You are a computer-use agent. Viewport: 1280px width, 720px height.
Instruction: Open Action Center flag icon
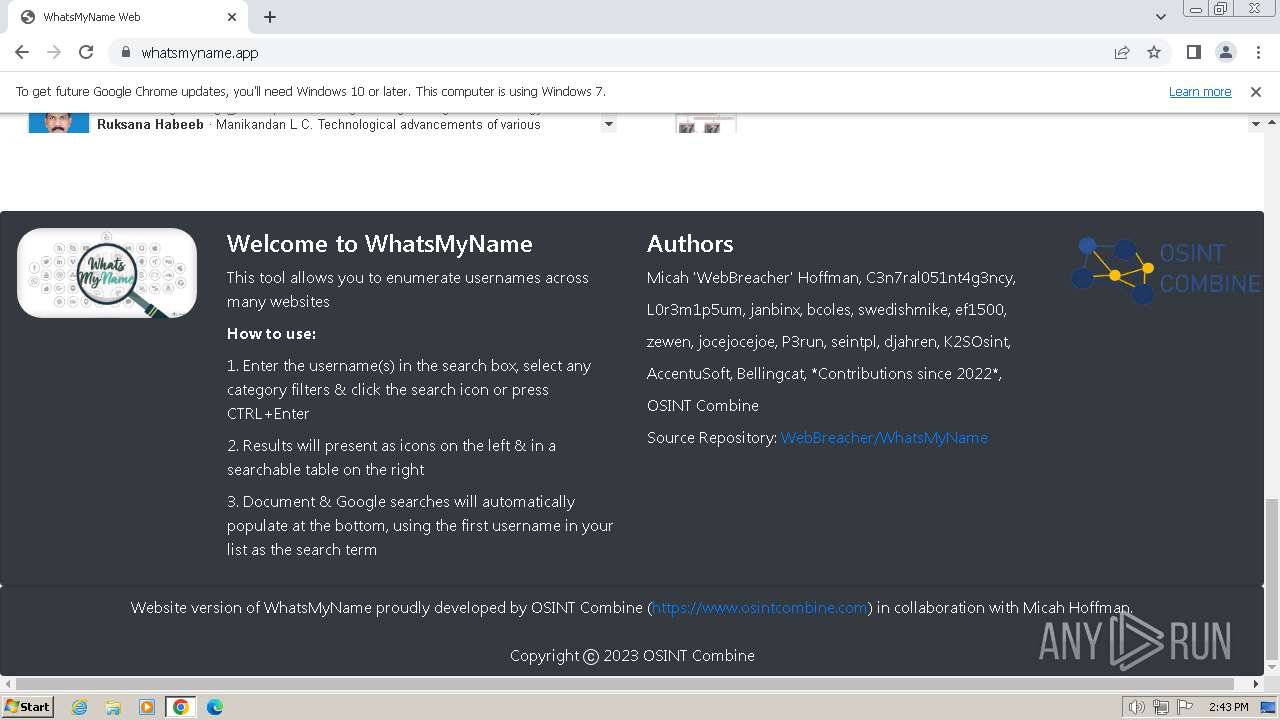1184,707
